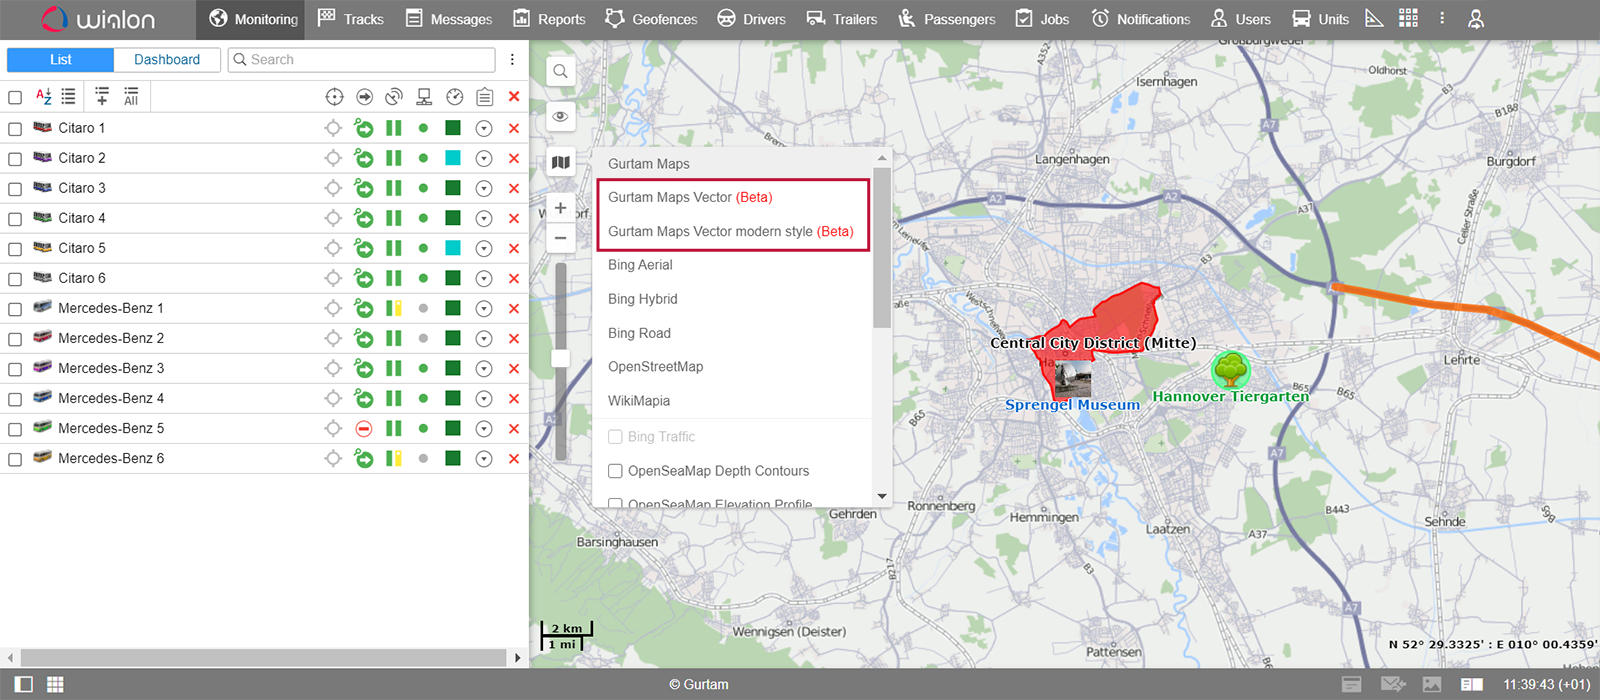This screenshot has width=1600, height=700.
Task: Click the Hannover Tiergarten tree marker
Action: (x=1230, y=369)
